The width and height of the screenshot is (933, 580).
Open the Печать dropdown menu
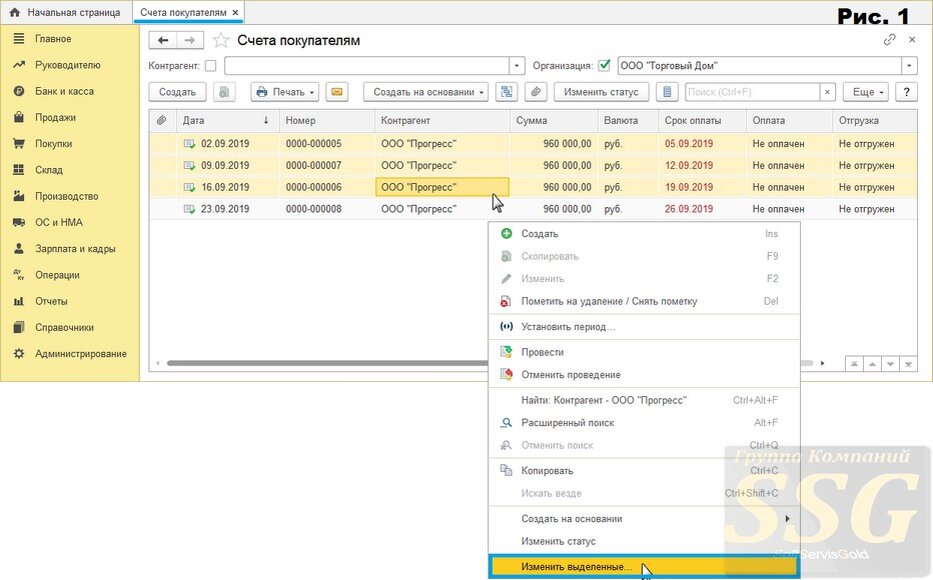(x=284, y=92)
